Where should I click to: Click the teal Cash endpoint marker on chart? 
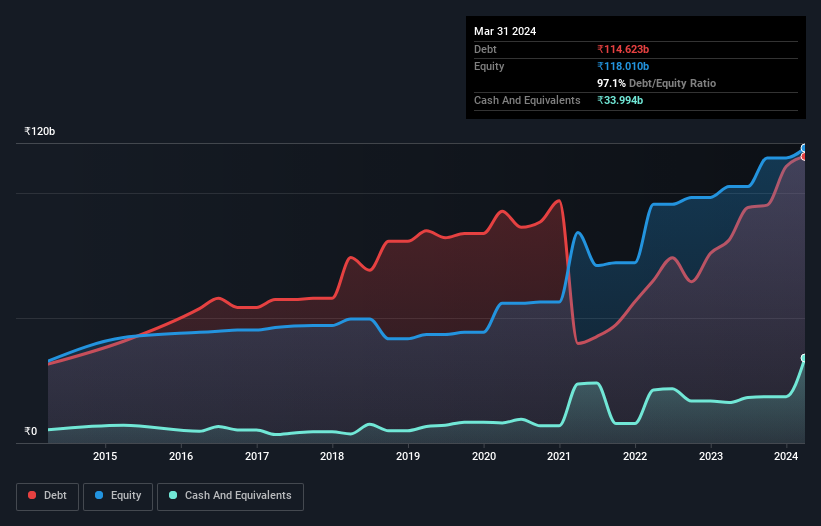804,358
